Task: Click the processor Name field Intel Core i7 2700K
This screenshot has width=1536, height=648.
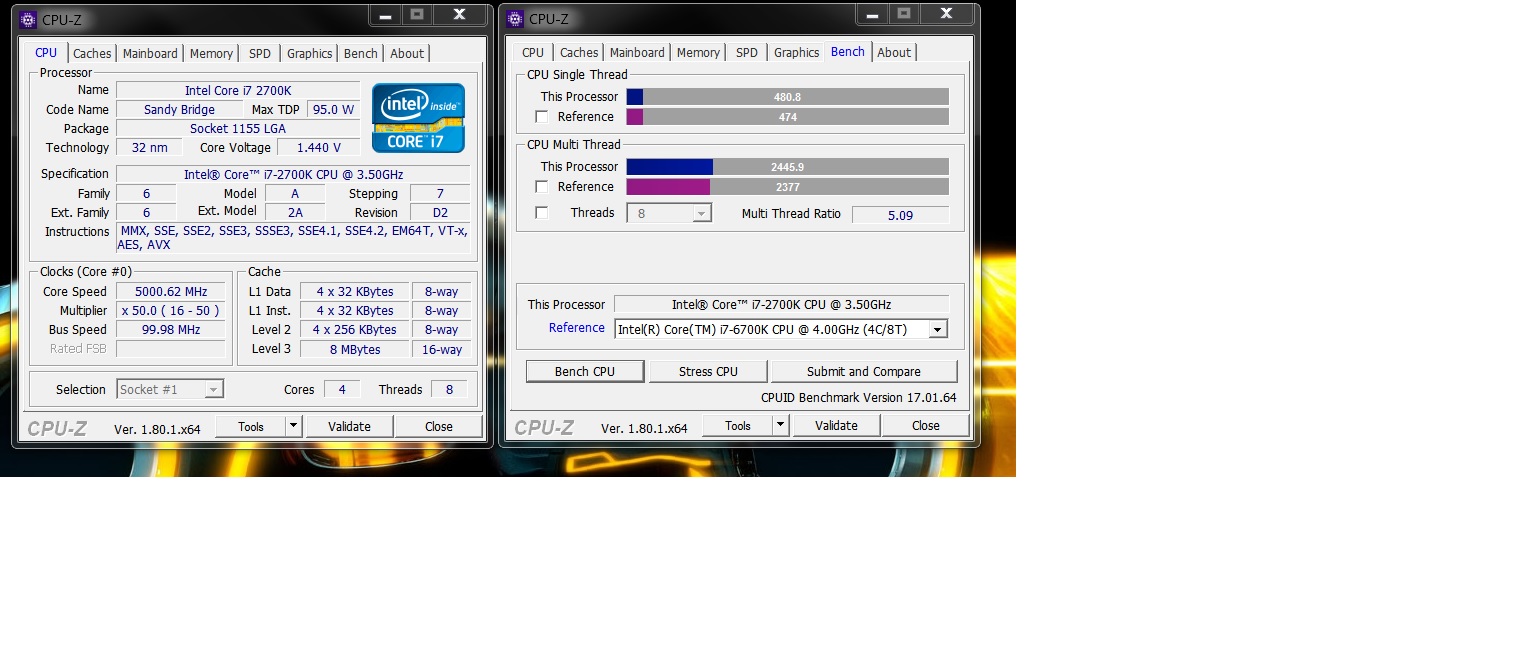Action: pos(238,90)
